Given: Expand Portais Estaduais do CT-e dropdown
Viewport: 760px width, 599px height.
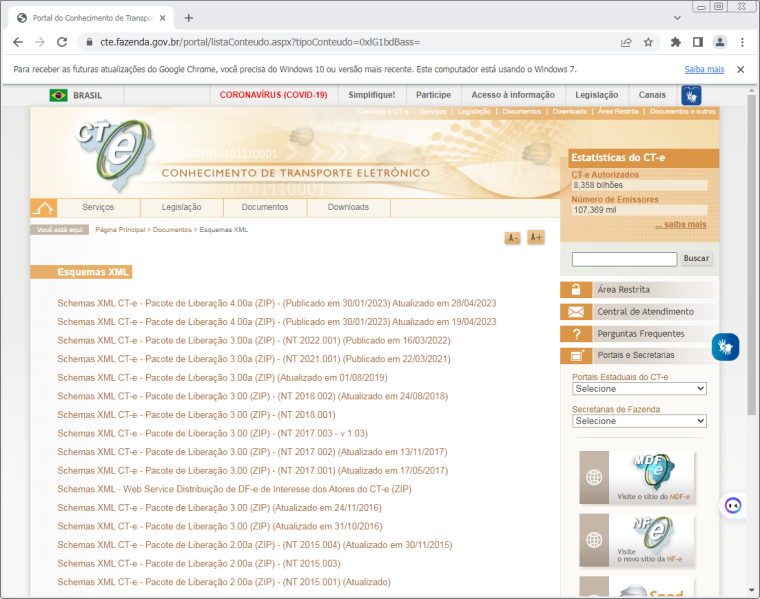Looking at the screenshot, I should click(639, 389).
